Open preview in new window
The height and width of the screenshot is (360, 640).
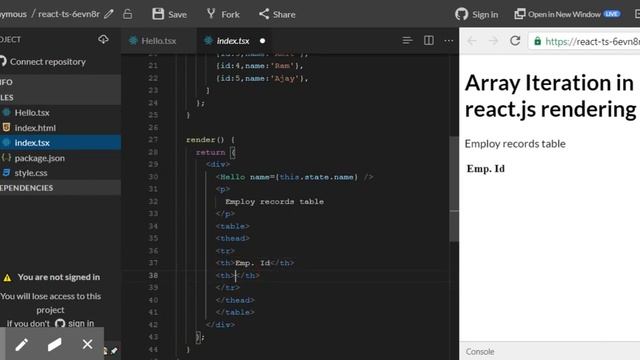(x=567, y=14)
